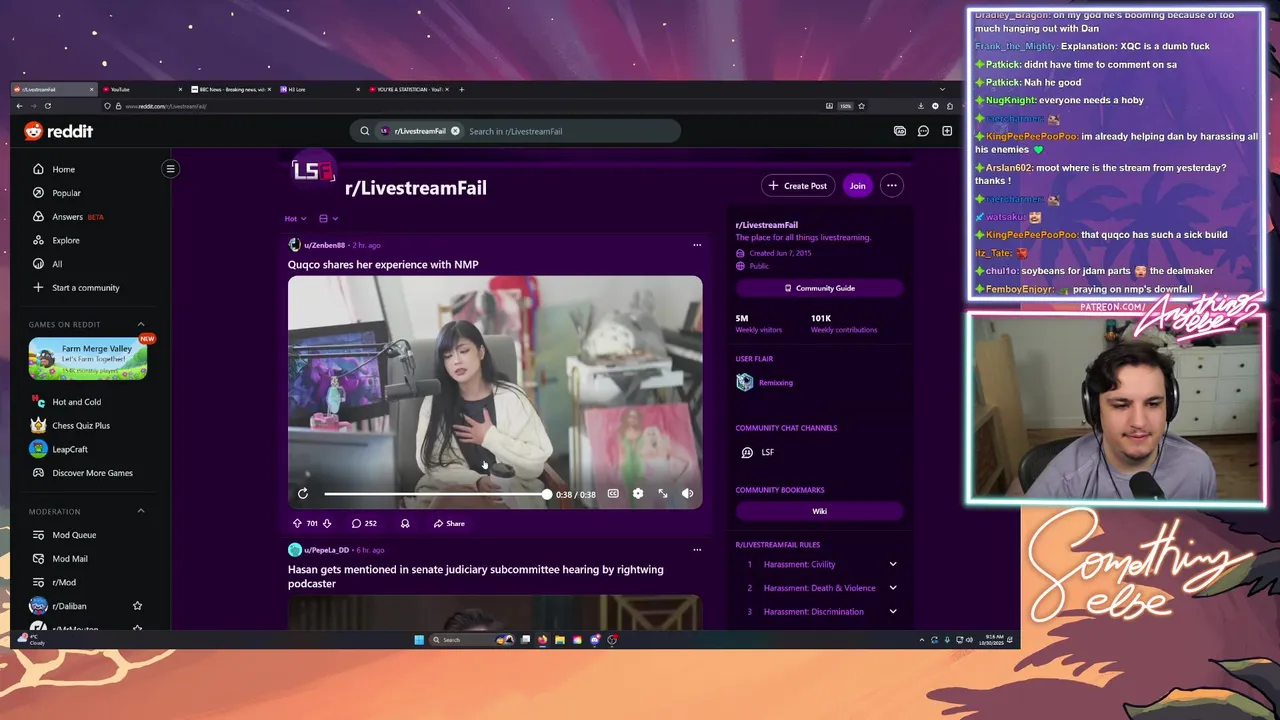This screenshot has width=1280, height=720.
Task: Favorite r/Daliban with star toggle
Action: tap(137, 606)
